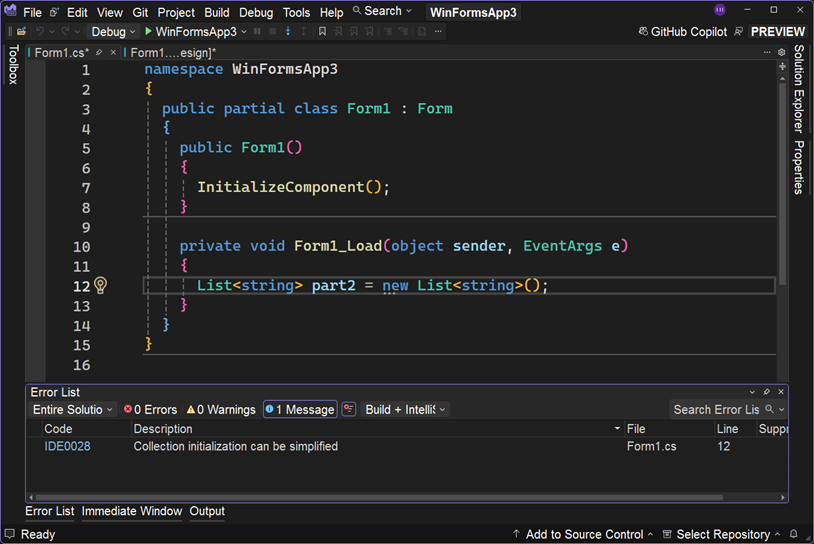Click the Send Feedback person icon
Image resolution: width=814 pixels, height=544 pixels.
738,32
